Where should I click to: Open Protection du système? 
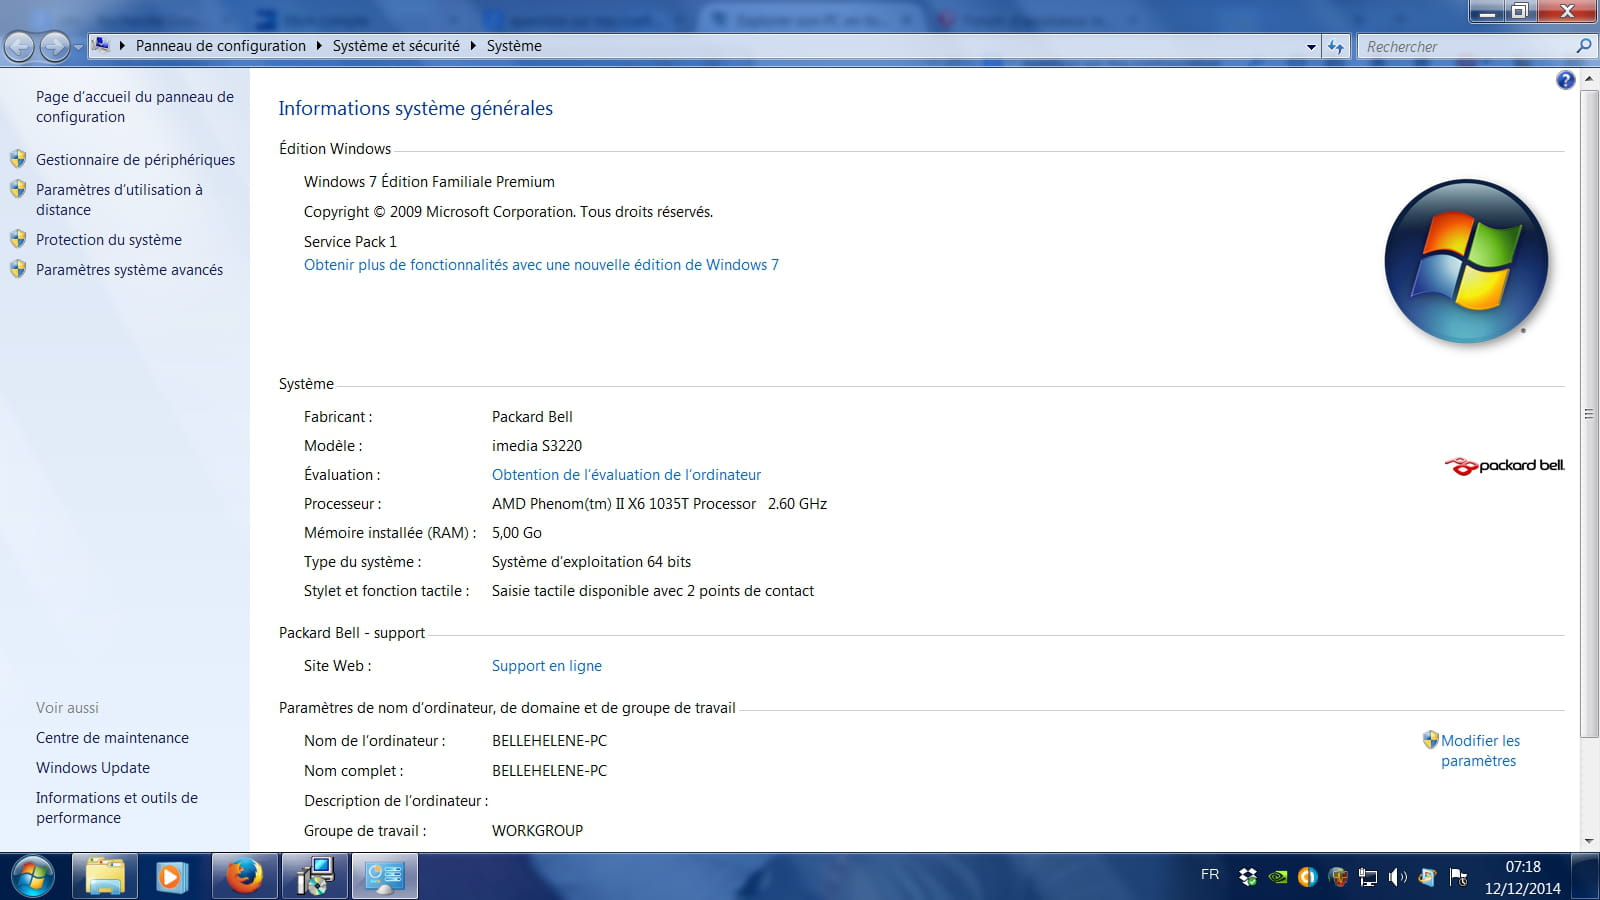pos(109,240)
